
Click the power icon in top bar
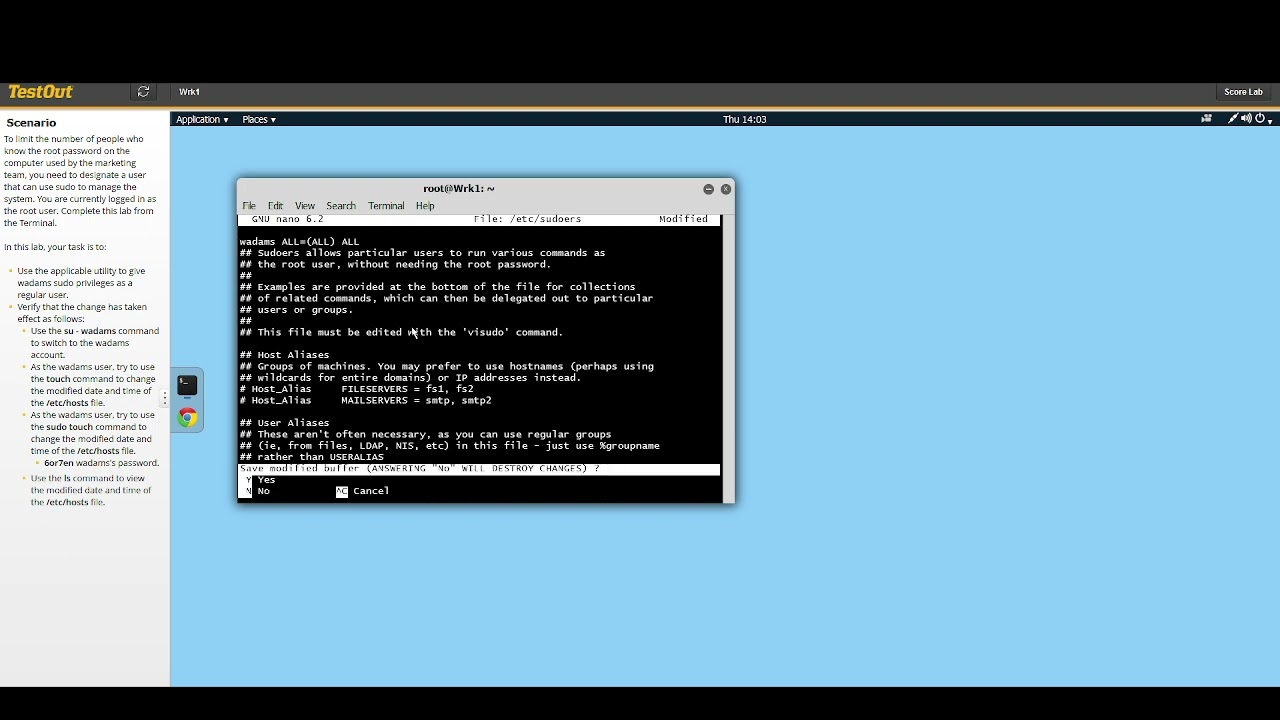[1260, 119]
